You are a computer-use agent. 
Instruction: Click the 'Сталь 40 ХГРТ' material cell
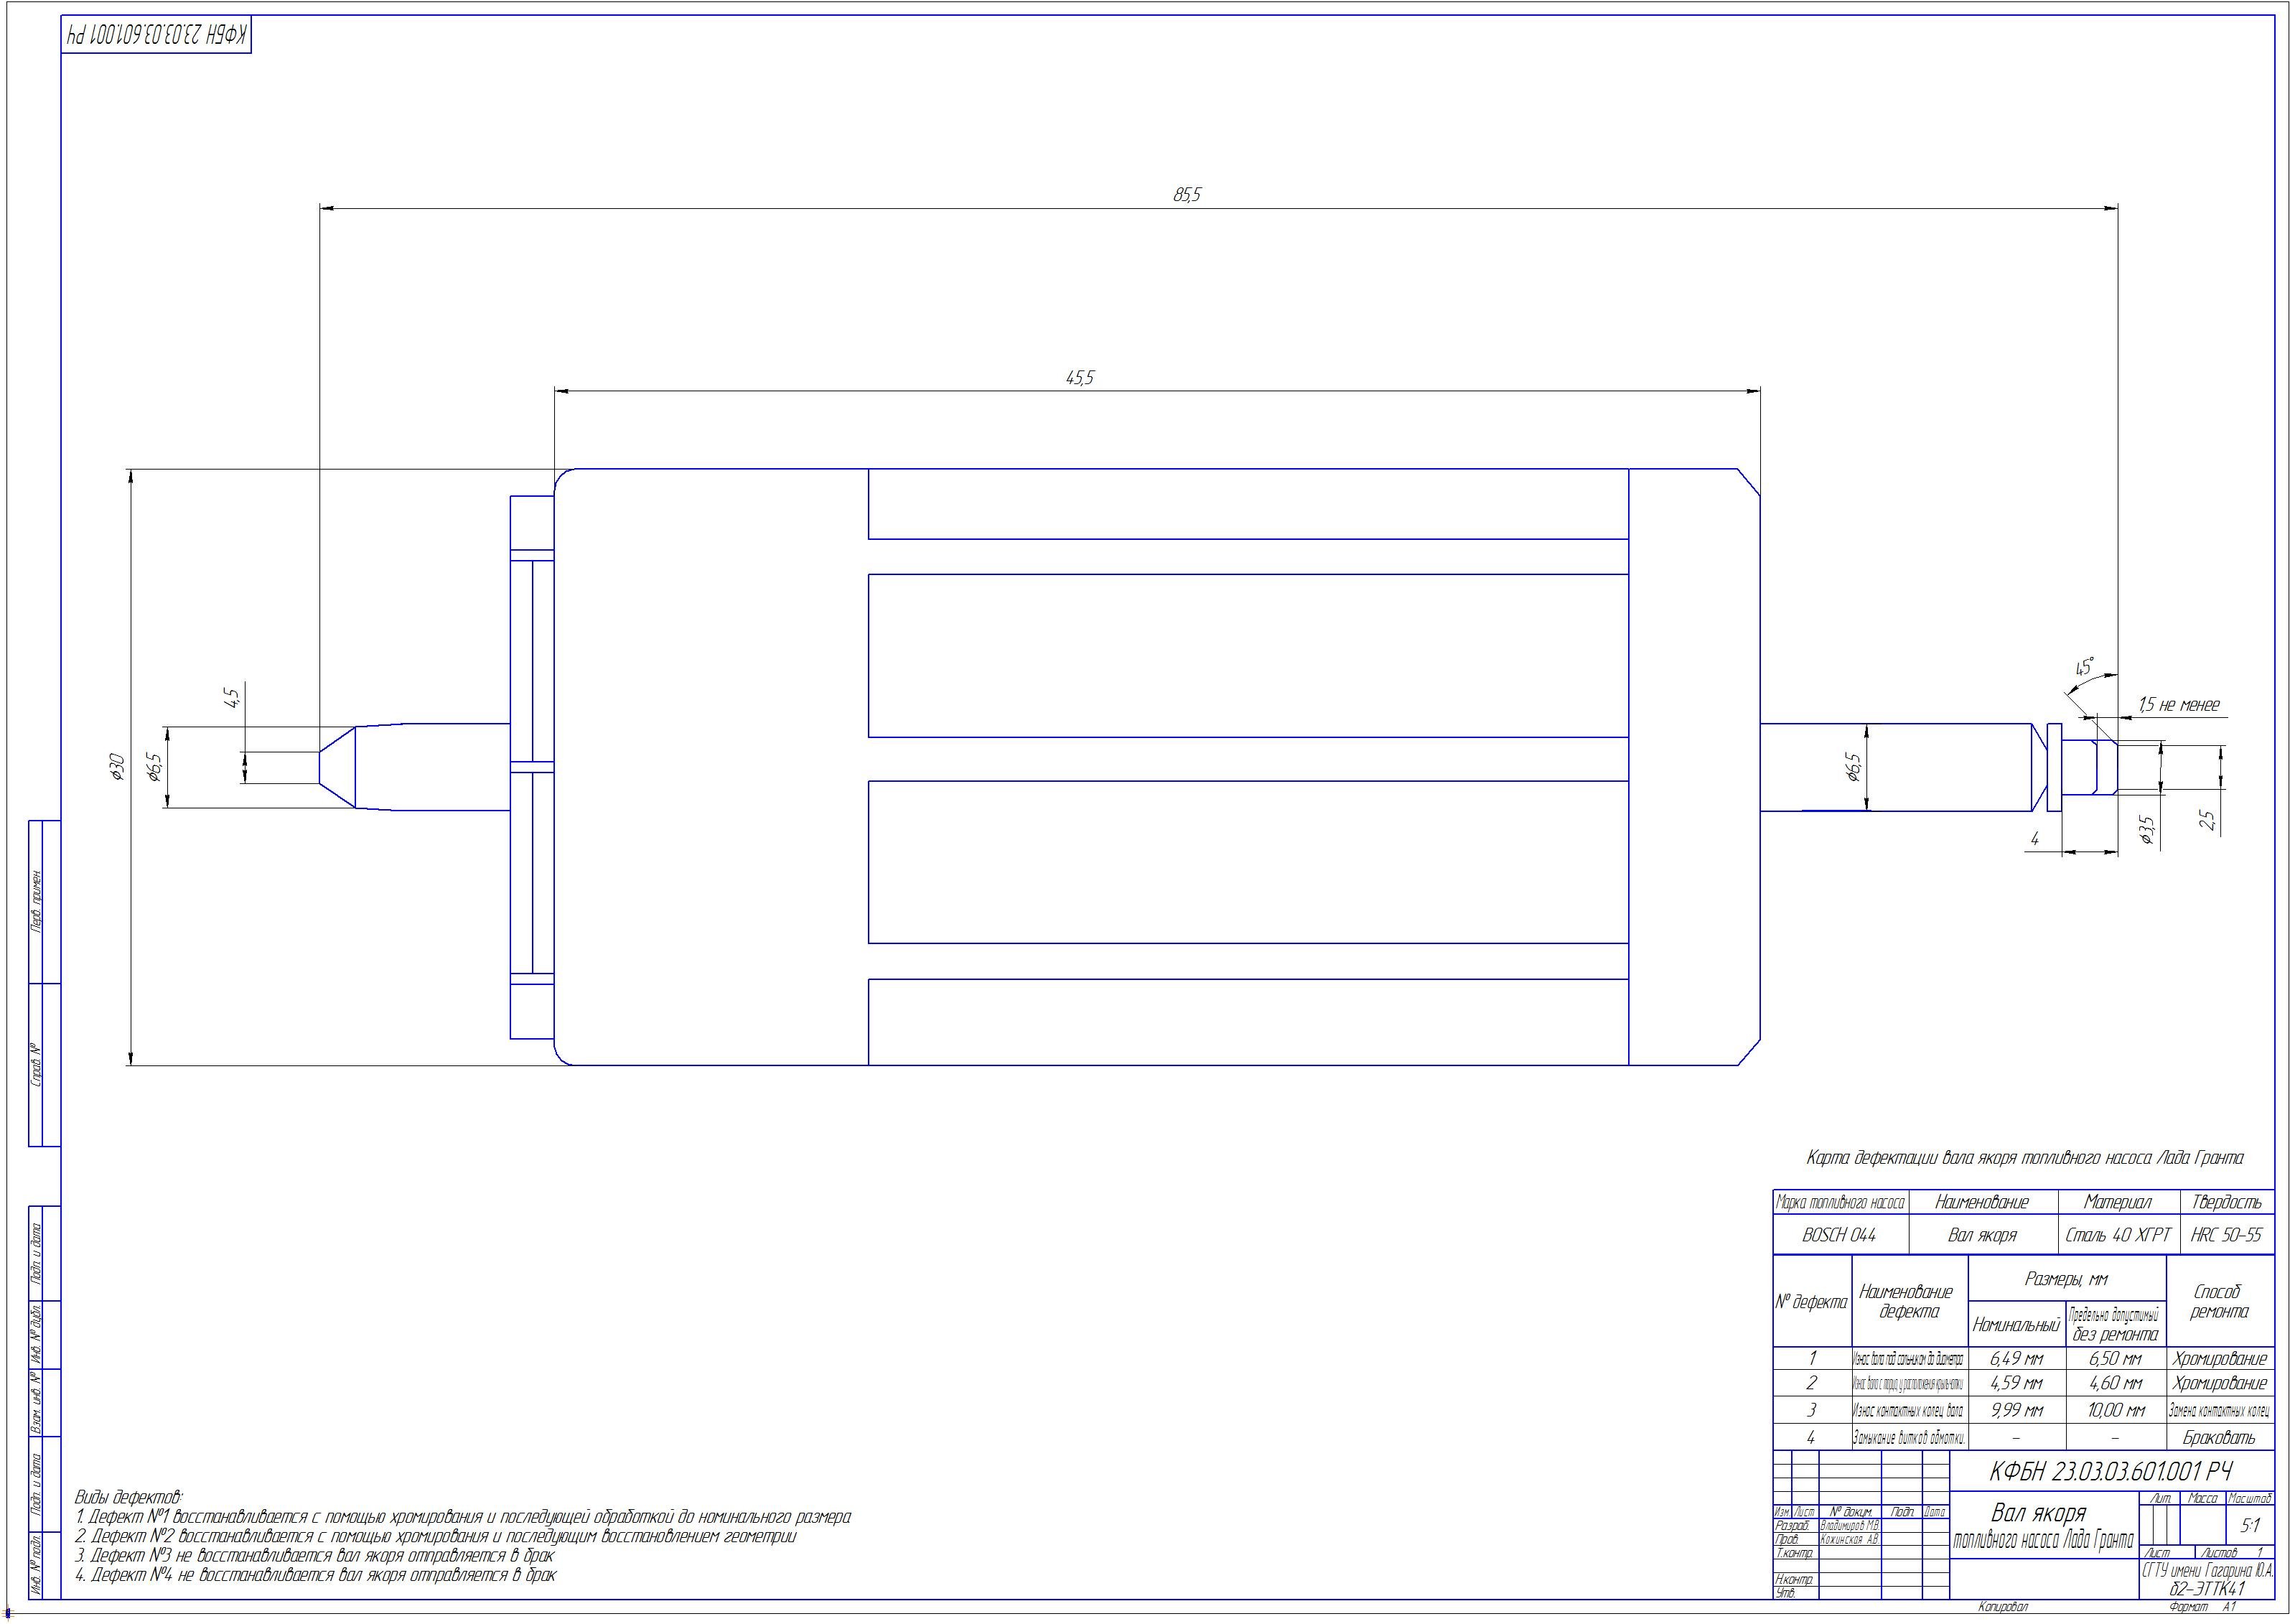pyautogui.click(x=2117, y=1235)
